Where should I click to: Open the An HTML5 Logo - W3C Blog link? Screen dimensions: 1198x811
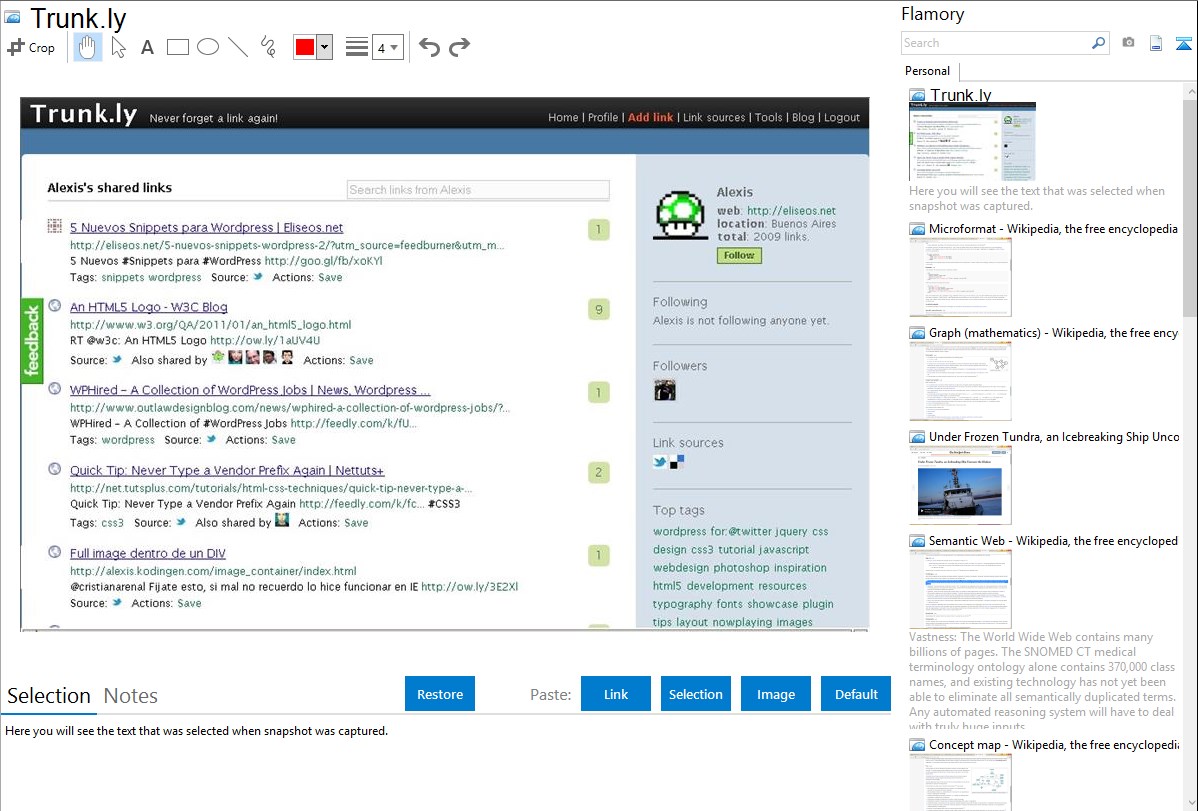(148, 307)
